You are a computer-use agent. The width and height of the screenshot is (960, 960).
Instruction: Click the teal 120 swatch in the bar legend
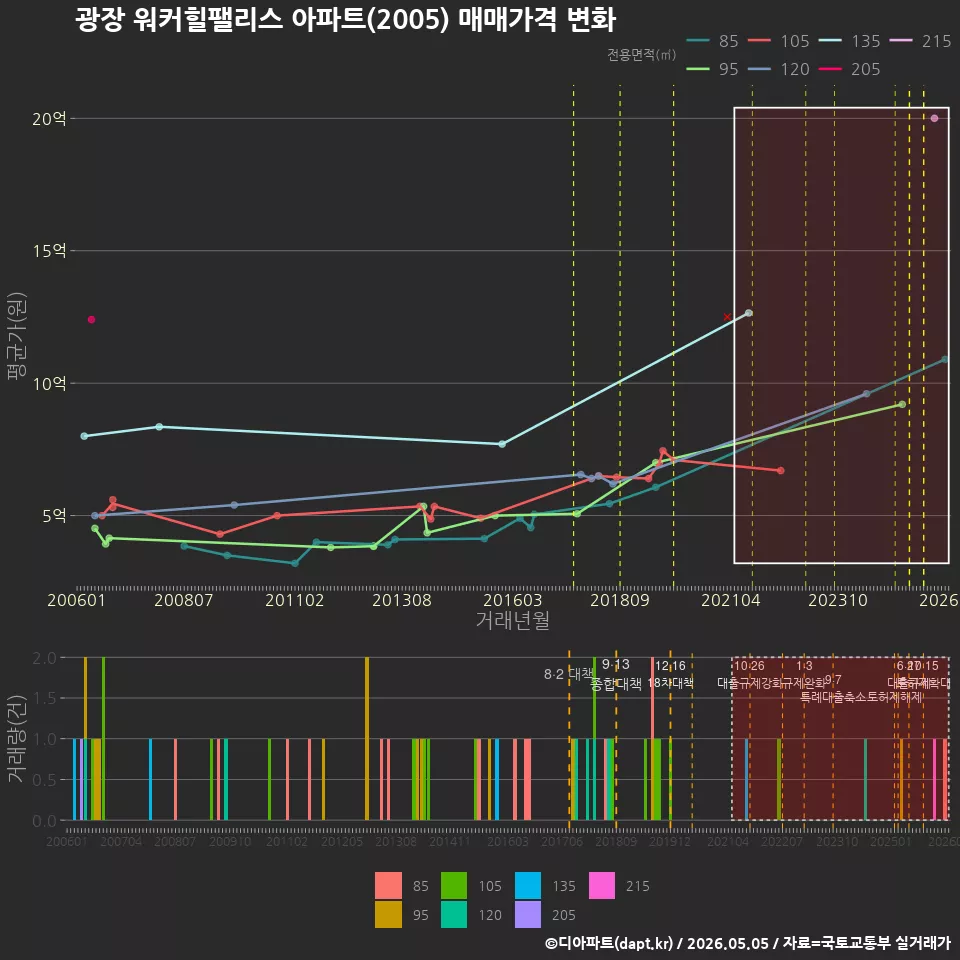(454, 914)
